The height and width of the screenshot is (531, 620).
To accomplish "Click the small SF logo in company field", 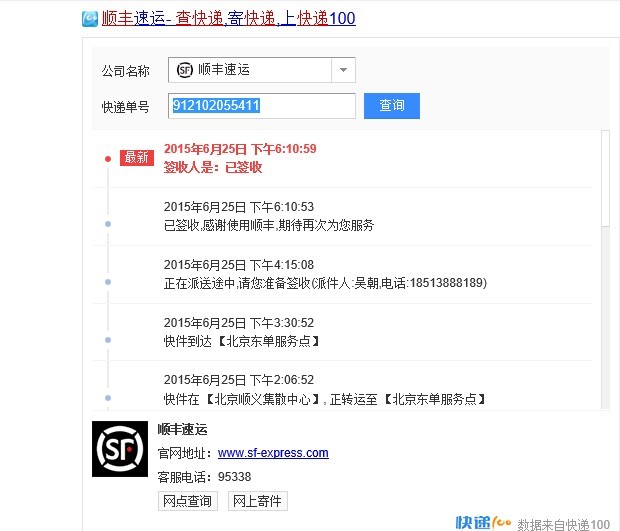I will 184,70.
